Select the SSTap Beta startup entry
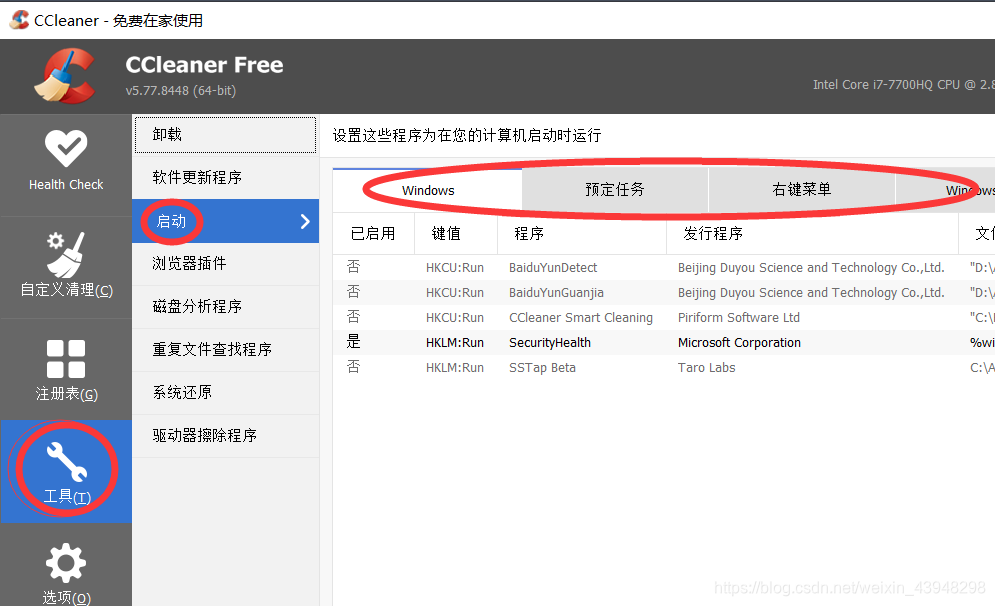This screenshot has width=995, height=606. (x=664, y=367)
